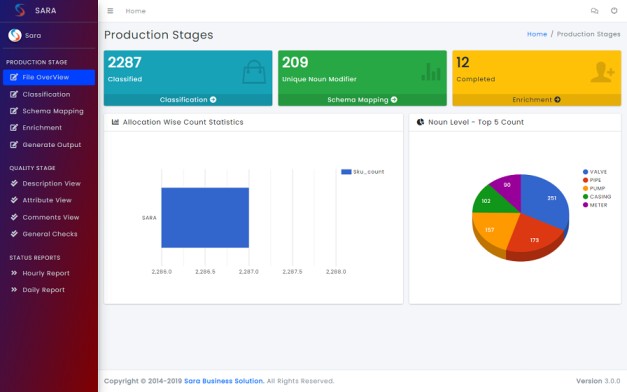Click the Sara username in sidebar

tap(33, 36)
